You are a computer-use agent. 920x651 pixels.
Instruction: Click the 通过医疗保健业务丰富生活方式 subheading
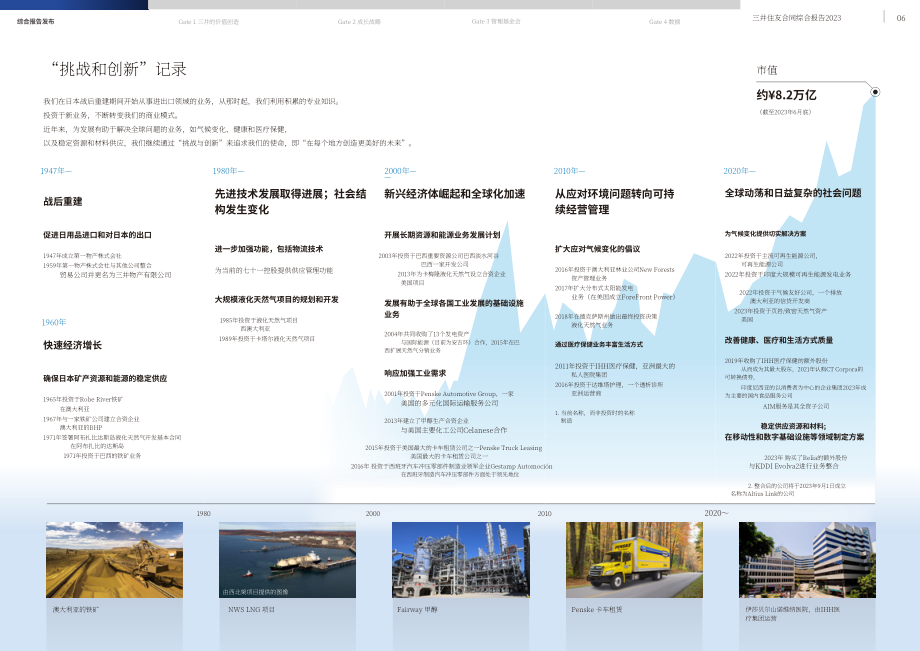(x=598, y=345)
